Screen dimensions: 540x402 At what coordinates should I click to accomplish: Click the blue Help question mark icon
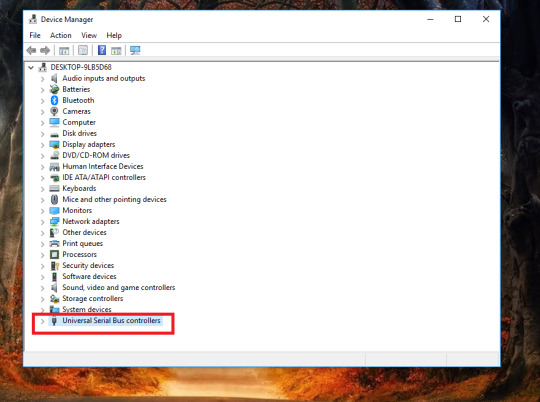click(x=102, y=50)
